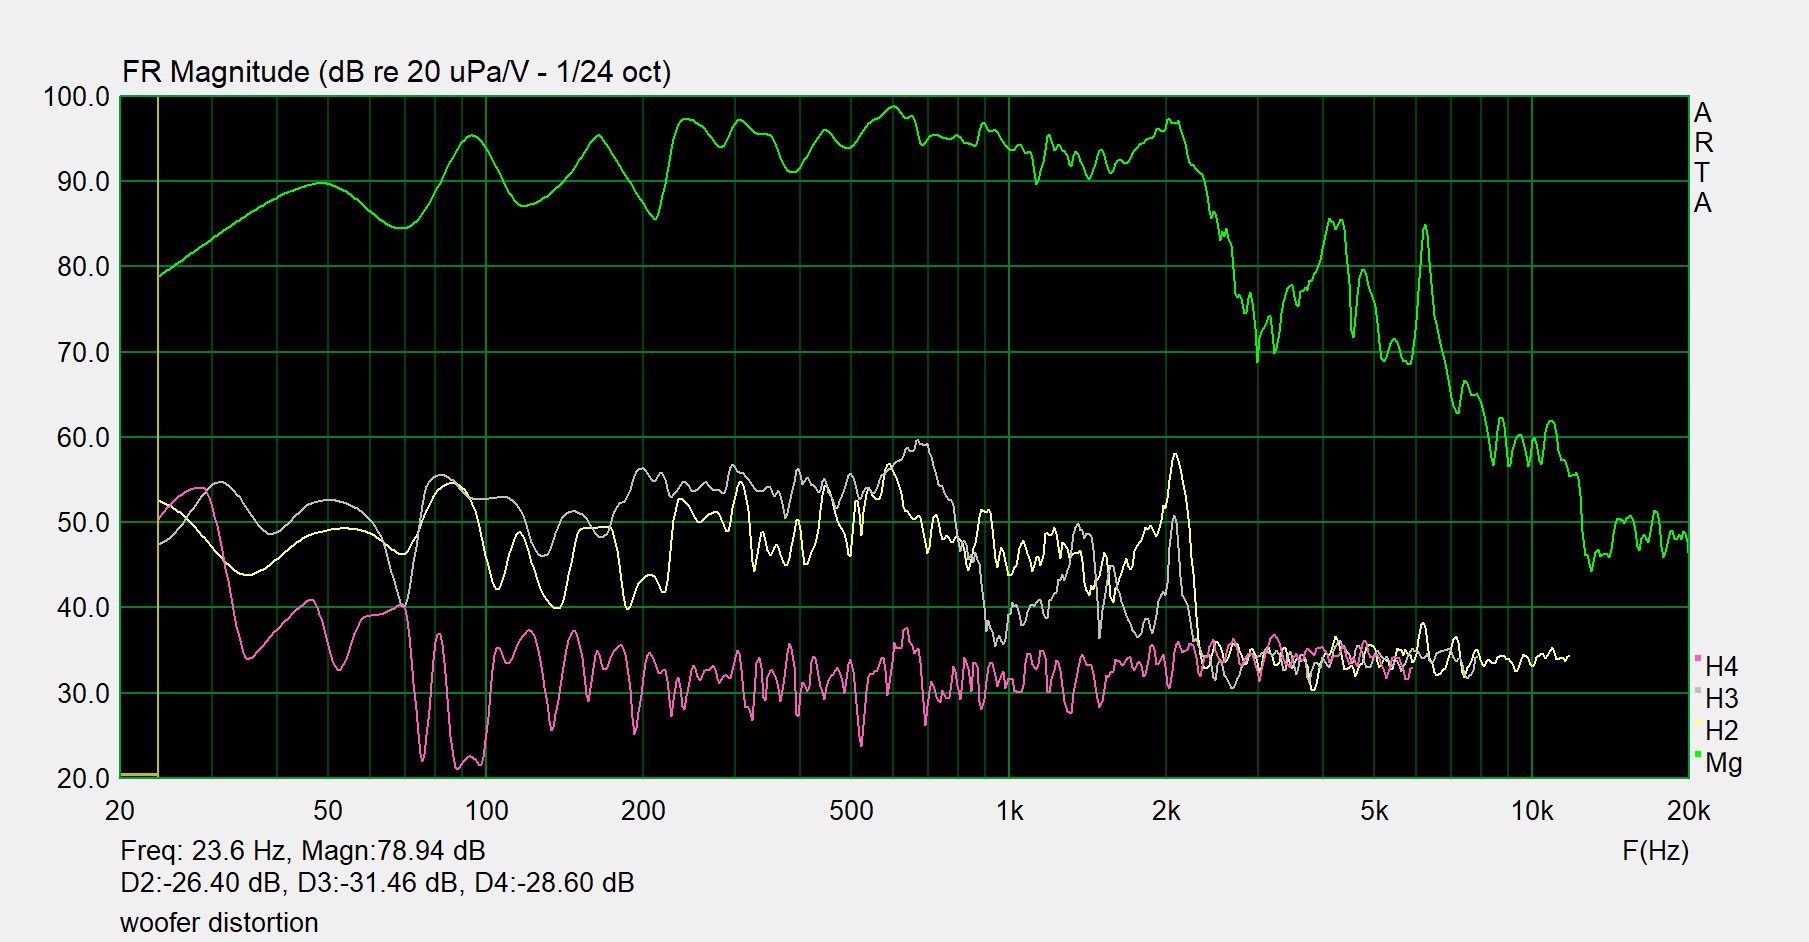Click the H4 legend label
Screen dimensions: 1809x942
click(1721, 667)
